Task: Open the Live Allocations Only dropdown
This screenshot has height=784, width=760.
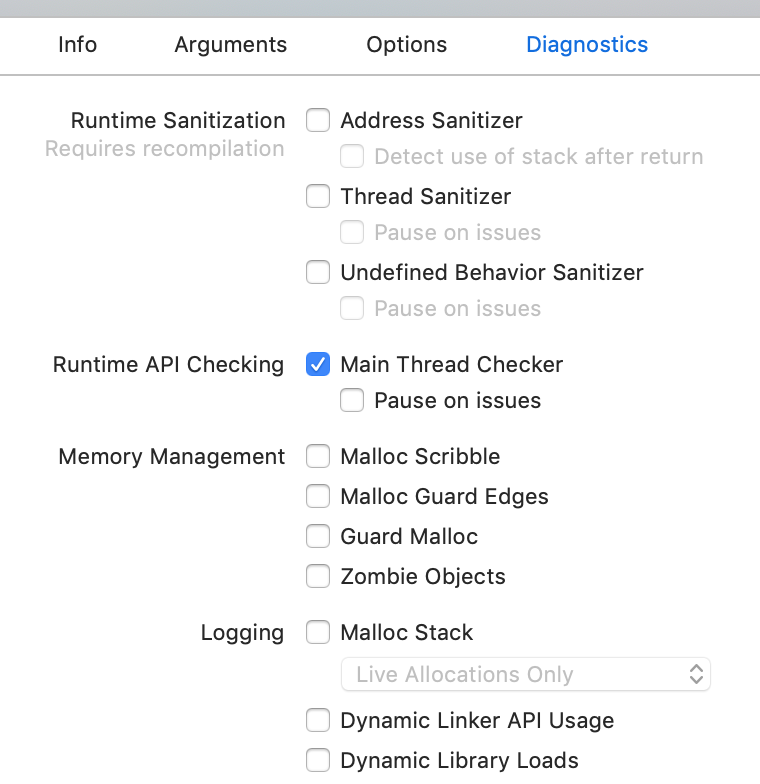Action: 526,674
